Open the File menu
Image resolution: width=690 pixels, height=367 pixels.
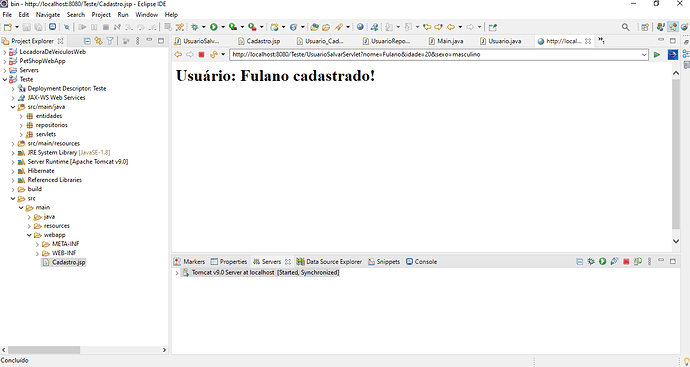7,15
